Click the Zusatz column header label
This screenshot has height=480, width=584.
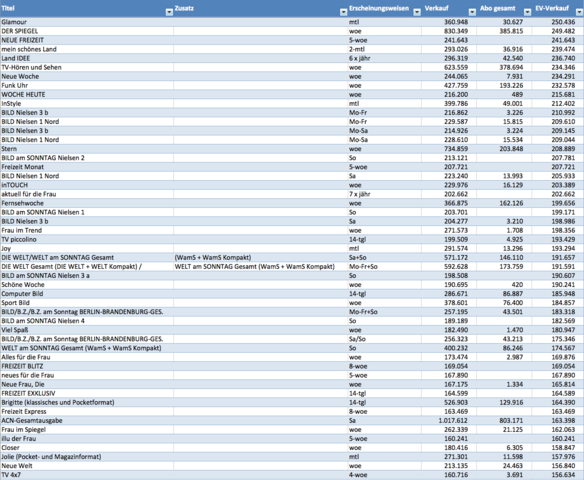(184, 8)
